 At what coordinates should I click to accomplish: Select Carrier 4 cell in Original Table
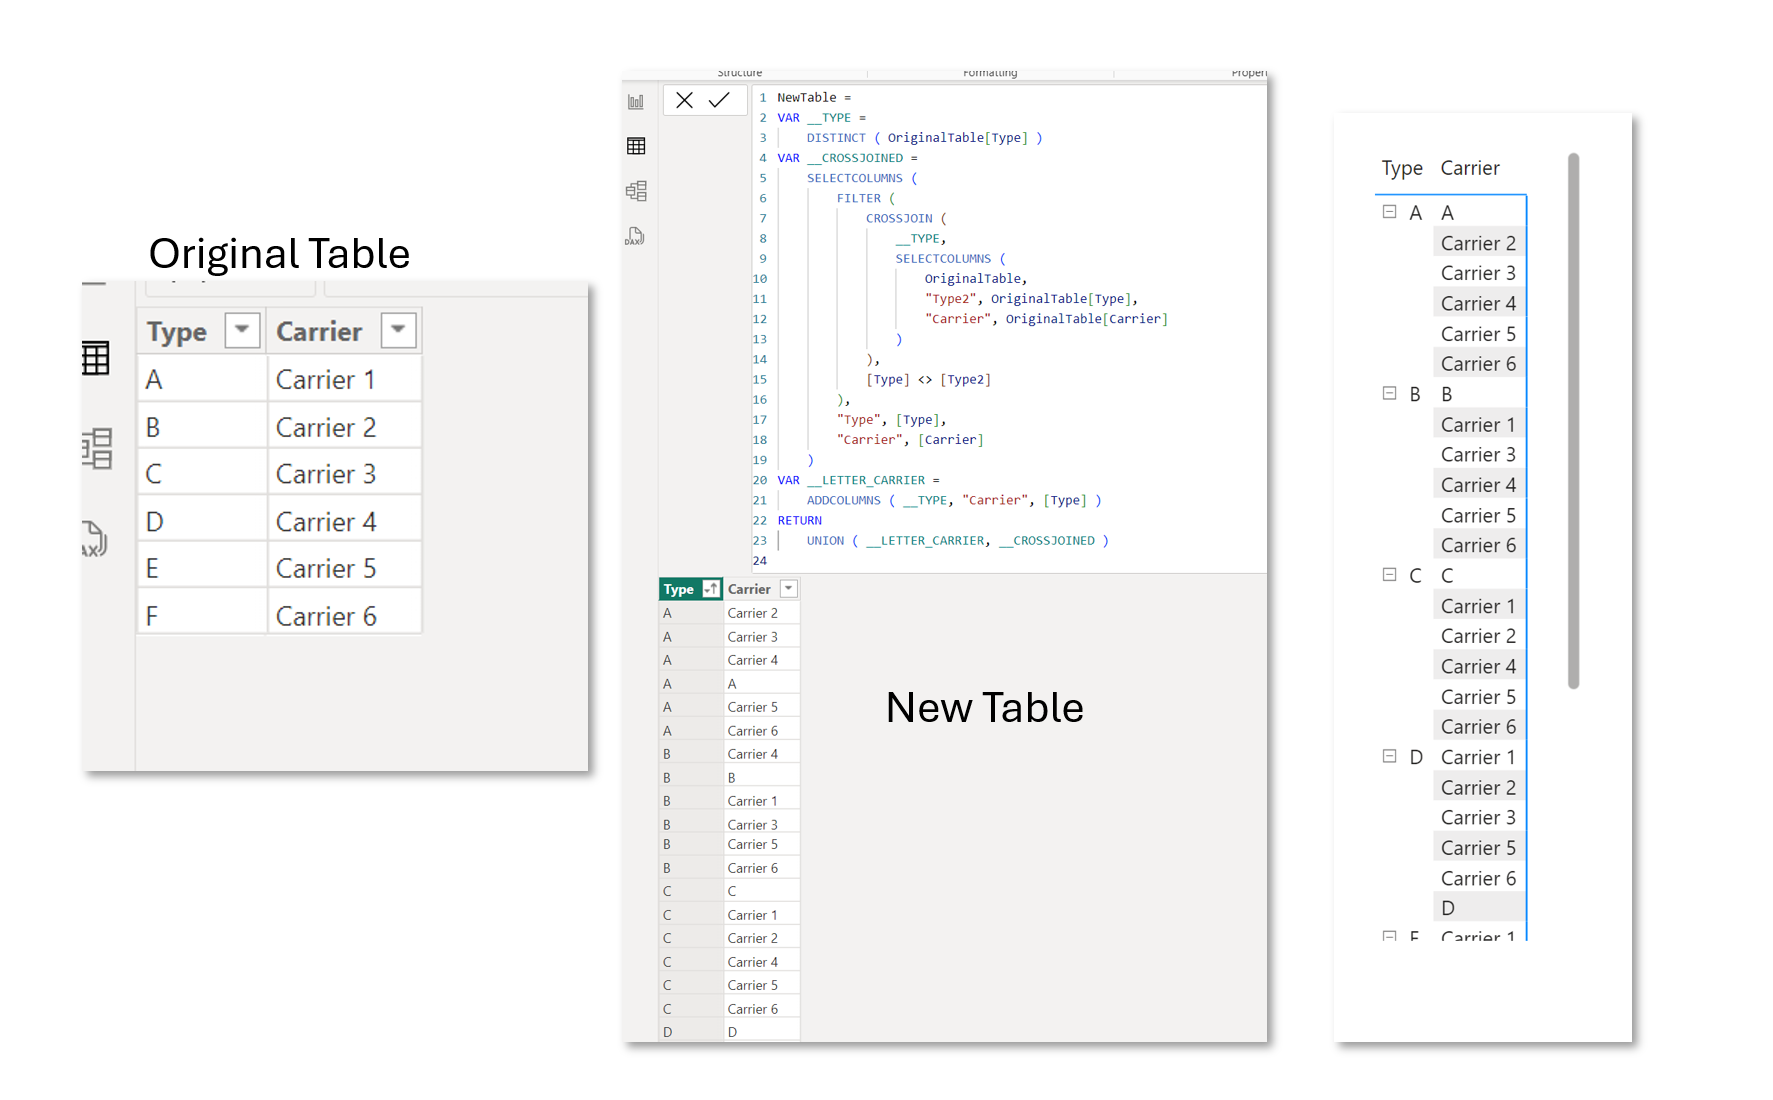pyautogui.click(x=344, y=522)
